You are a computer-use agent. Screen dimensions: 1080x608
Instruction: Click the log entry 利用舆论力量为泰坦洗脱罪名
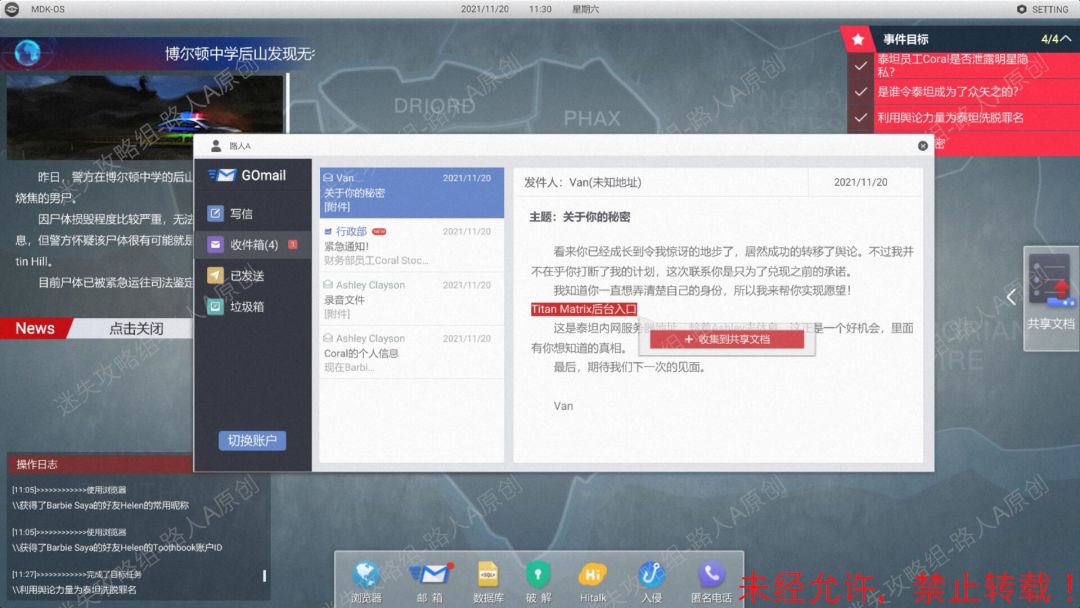coord(74,590)
